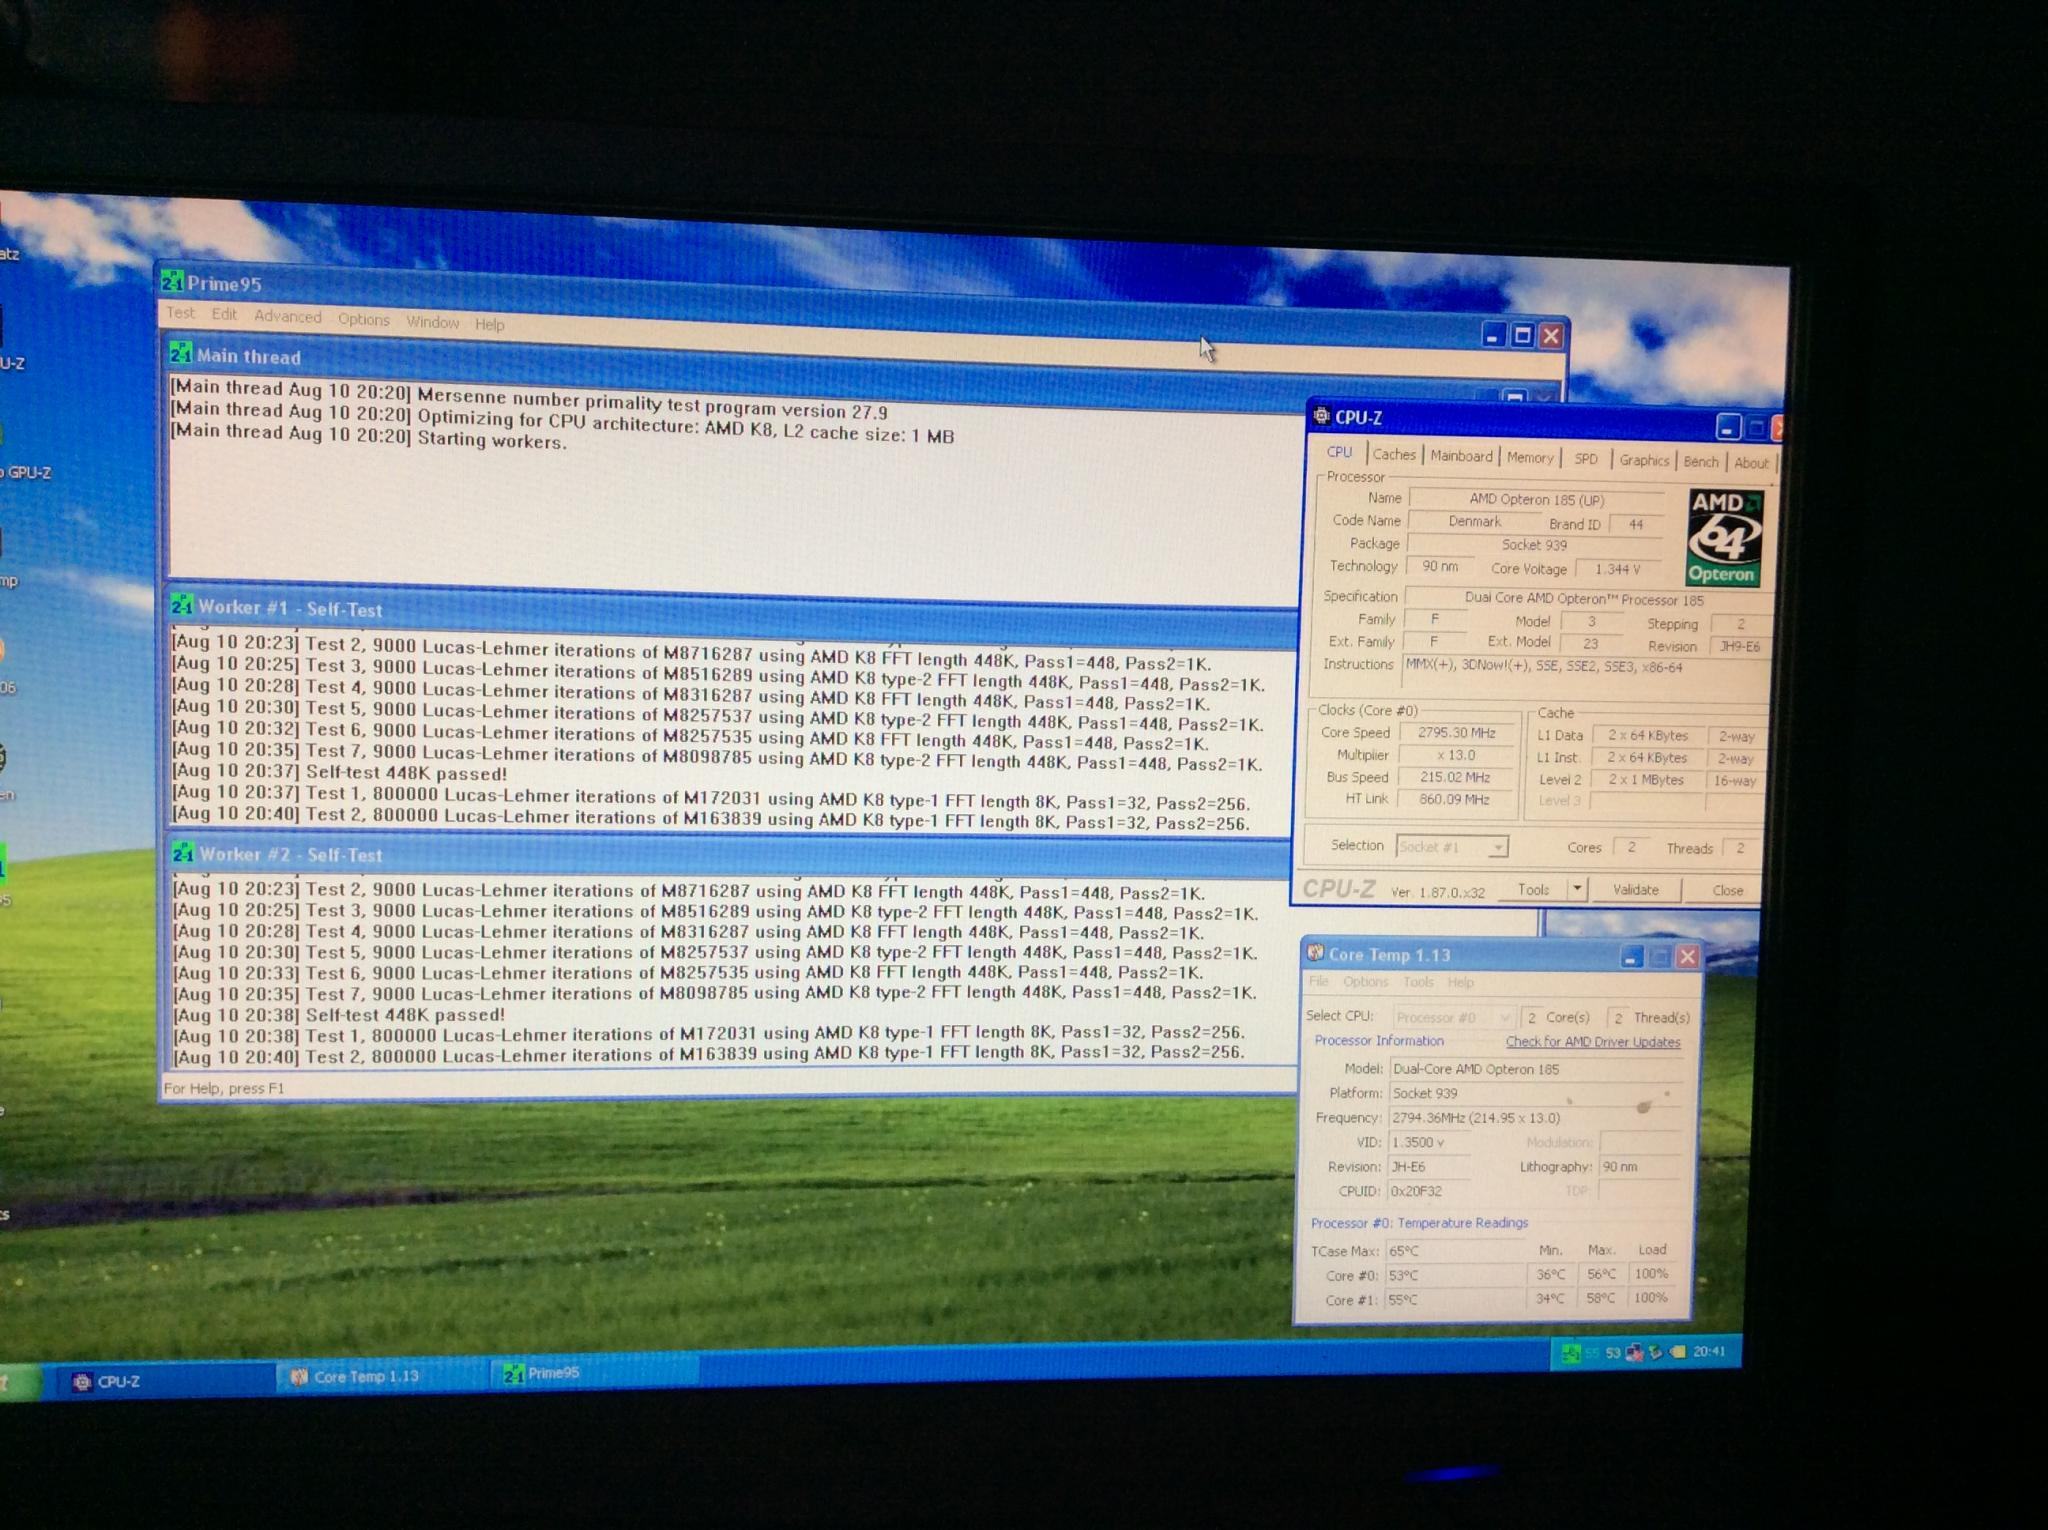
Task: Click the Core Voltage value 1.344 V
Action: pyautogui.click(x=1618, y=569)
